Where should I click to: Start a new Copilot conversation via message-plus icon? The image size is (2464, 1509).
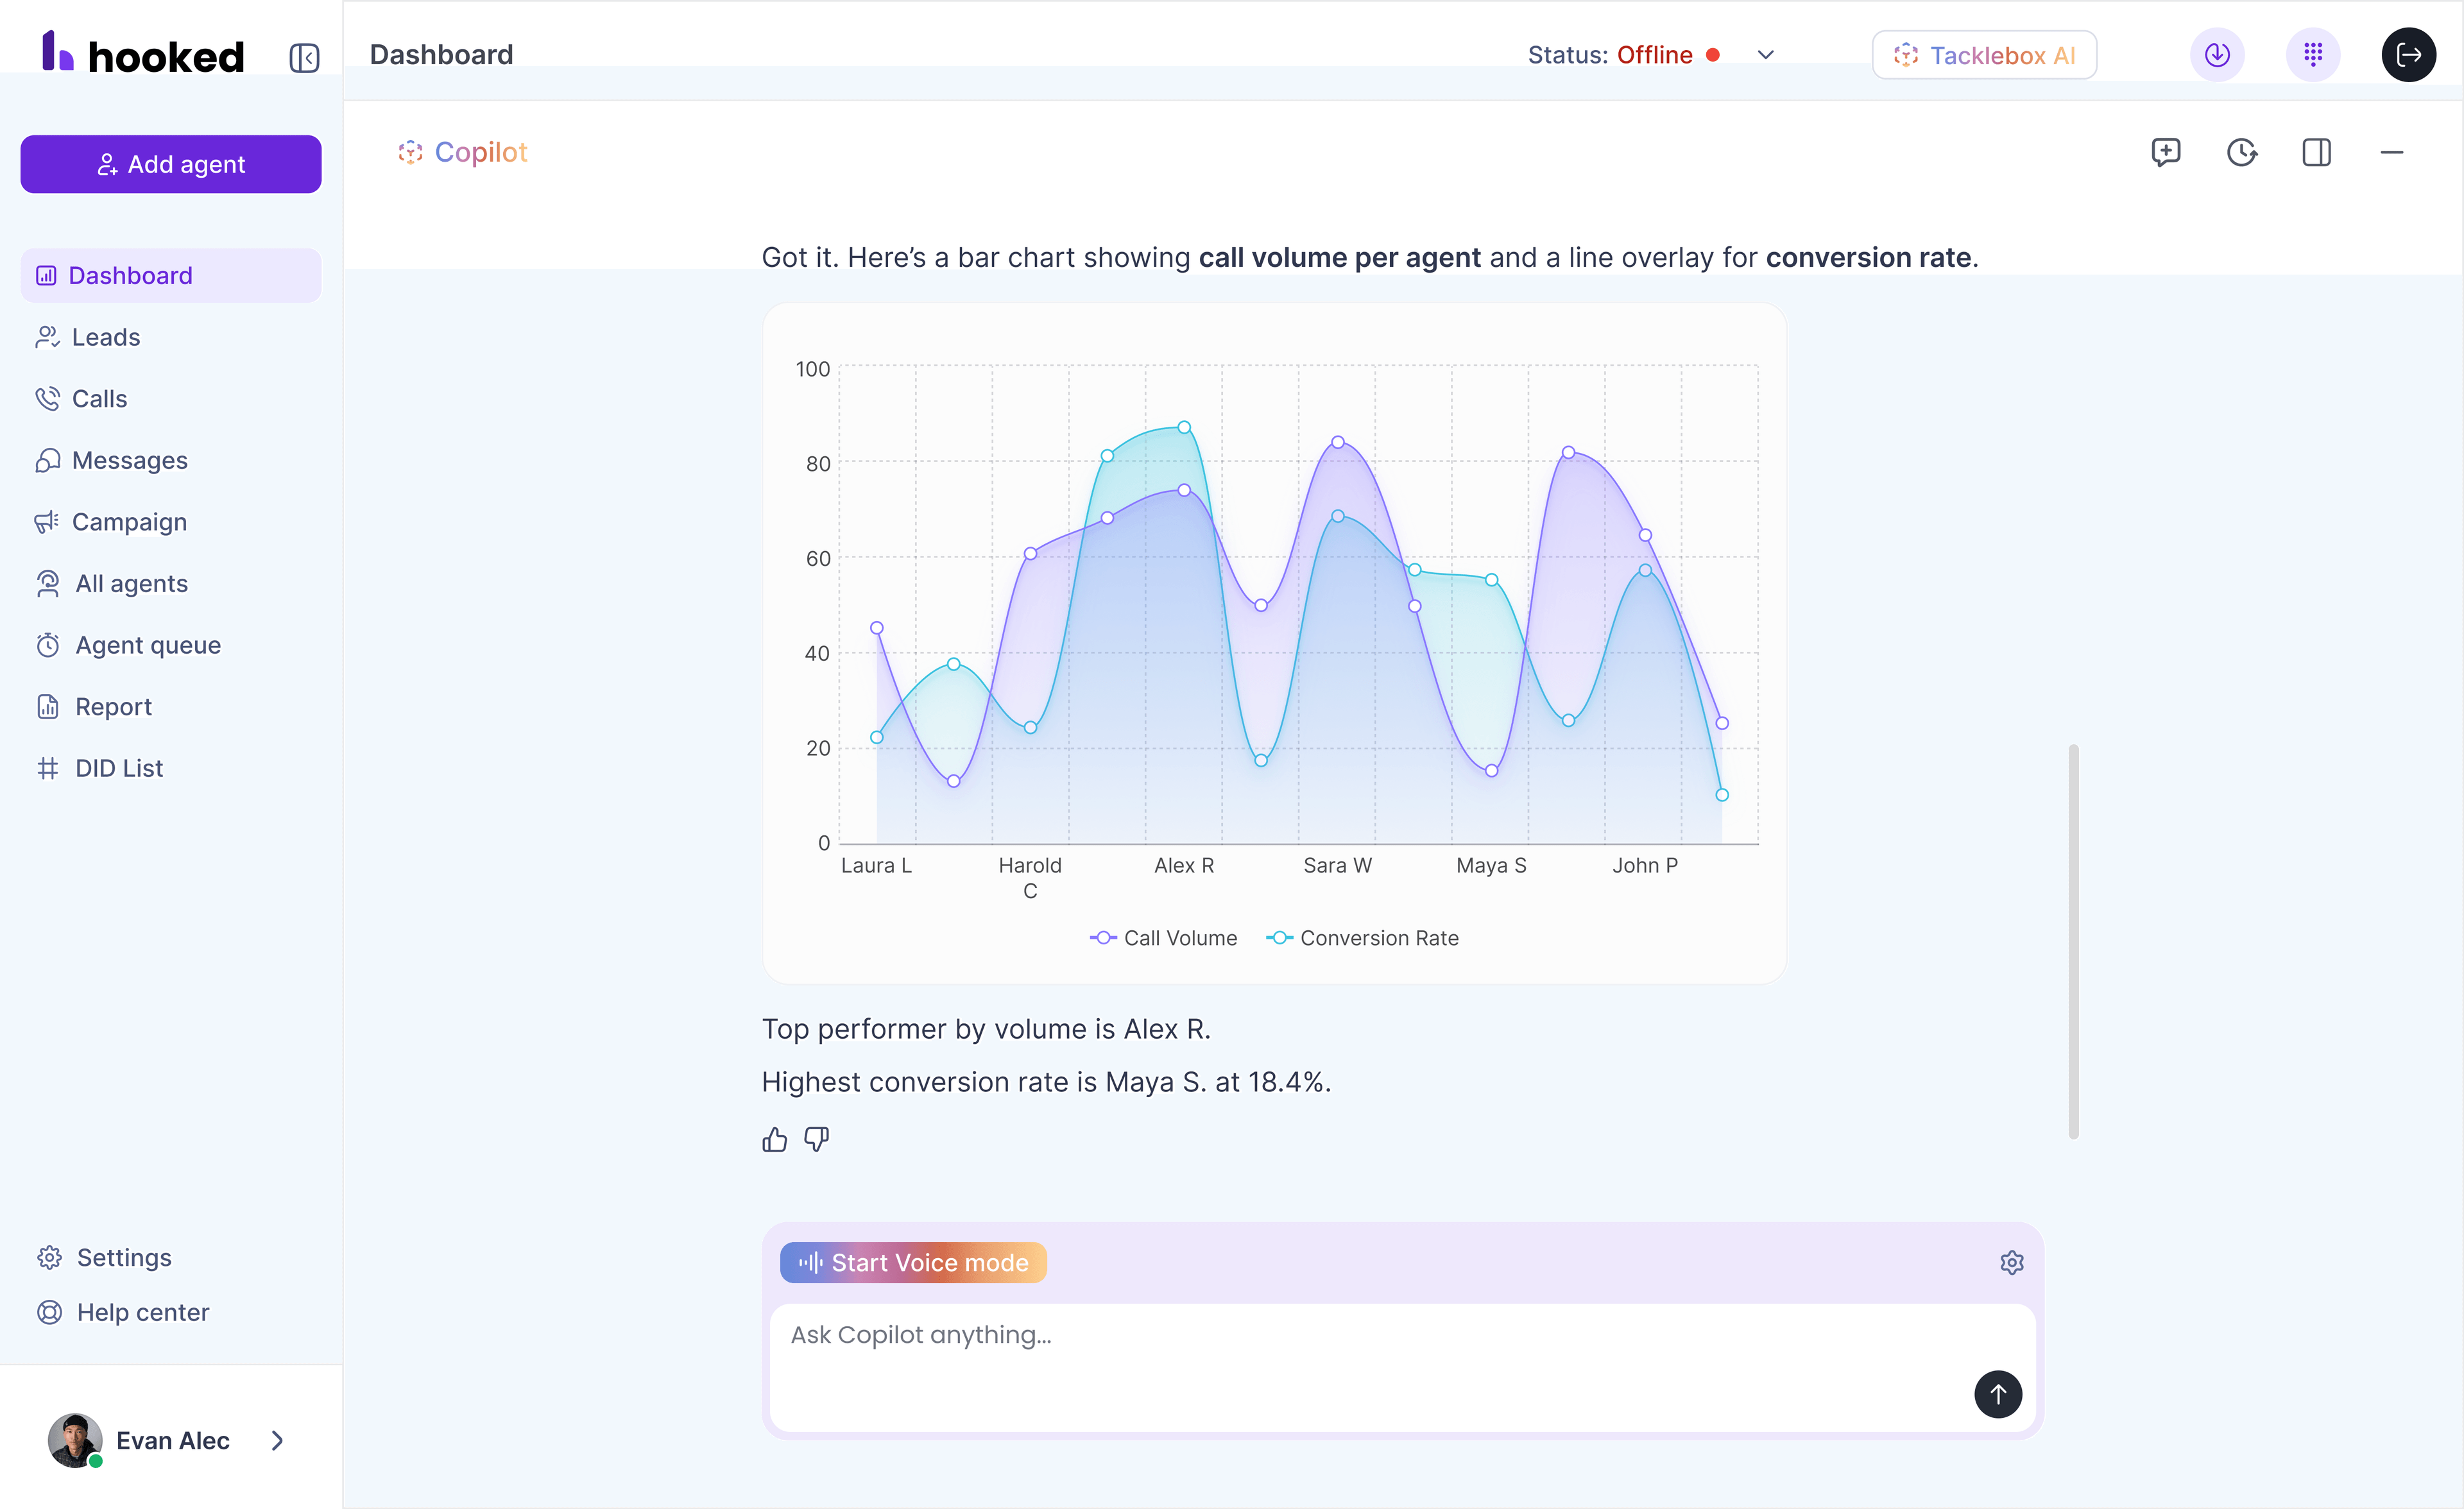(2167, 152)
